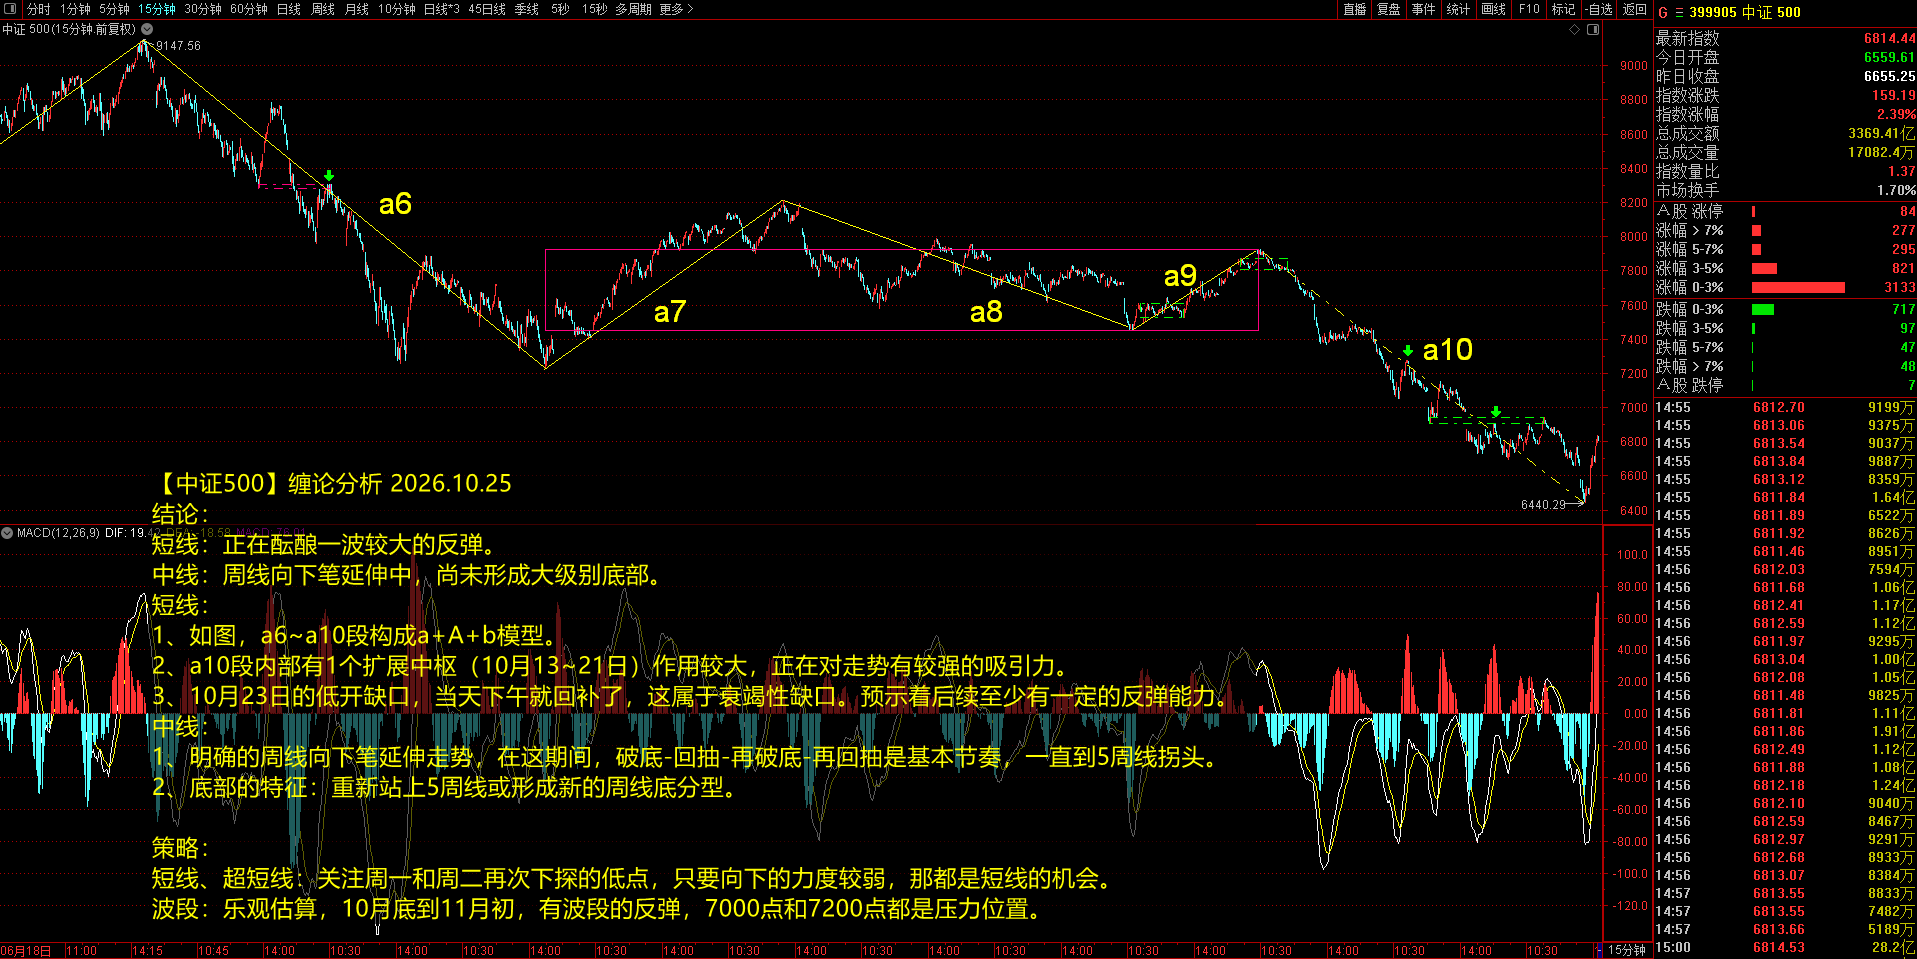The height and width of the screenshot is (959, 1917).
Task: Click the 6440.29 low price label
Action: click(x=1543, y=505)
